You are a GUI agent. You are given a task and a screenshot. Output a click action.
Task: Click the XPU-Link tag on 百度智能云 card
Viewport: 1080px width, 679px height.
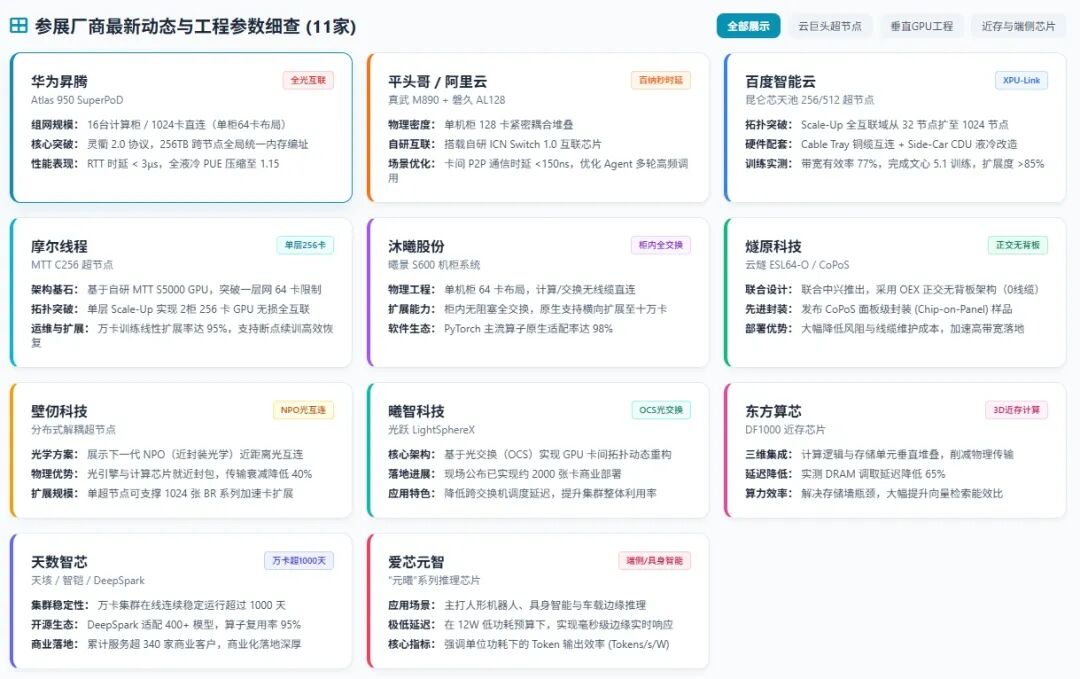click(x=1021, y=80)
